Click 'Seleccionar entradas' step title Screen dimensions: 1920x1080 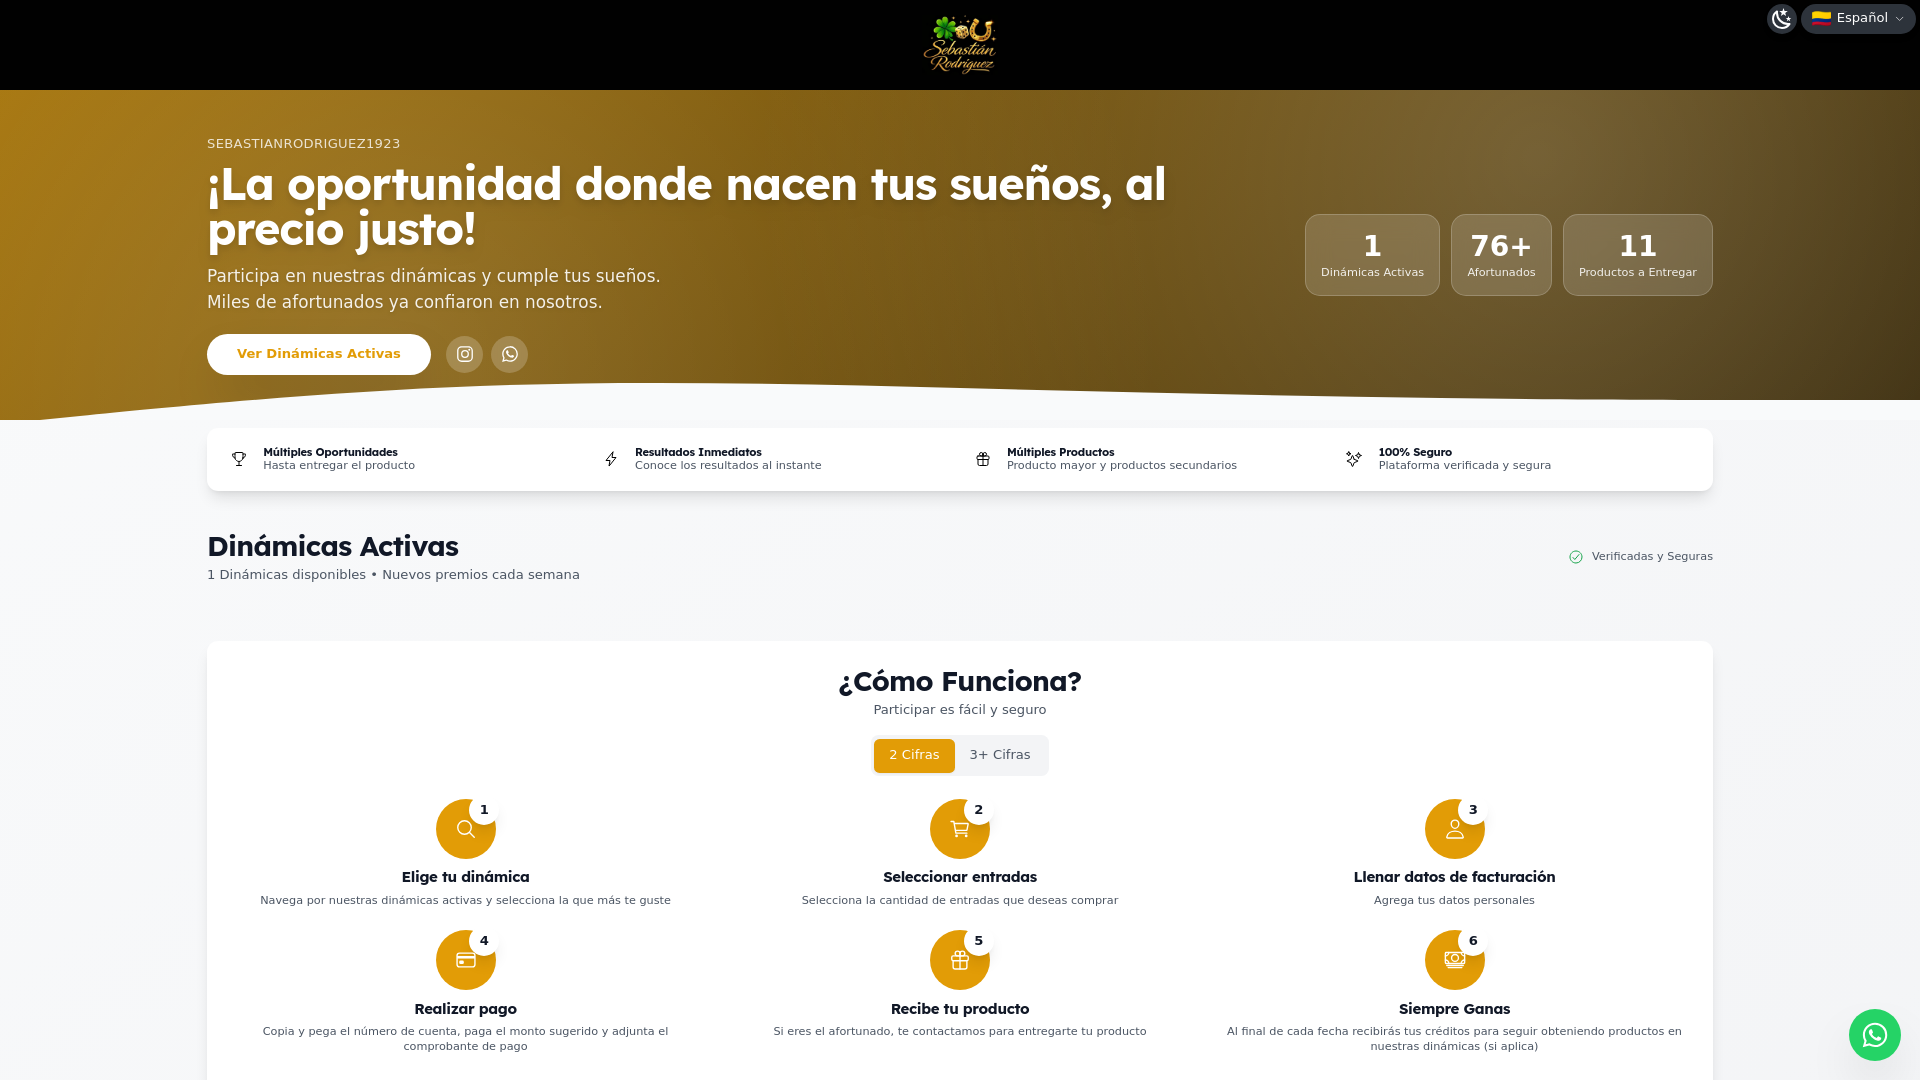point(960,877)
